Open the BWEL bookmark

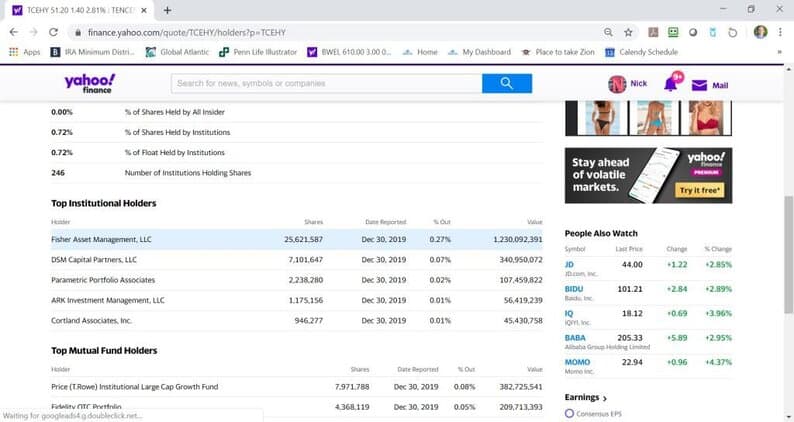click(x=349, y=52)
